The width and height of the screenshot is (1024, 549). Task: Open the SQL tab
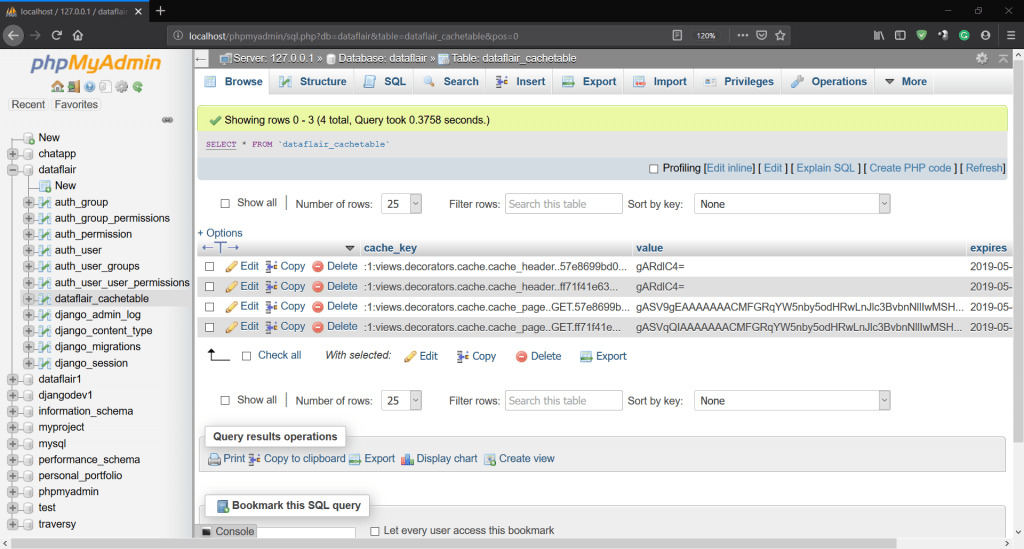click(385, 82)
